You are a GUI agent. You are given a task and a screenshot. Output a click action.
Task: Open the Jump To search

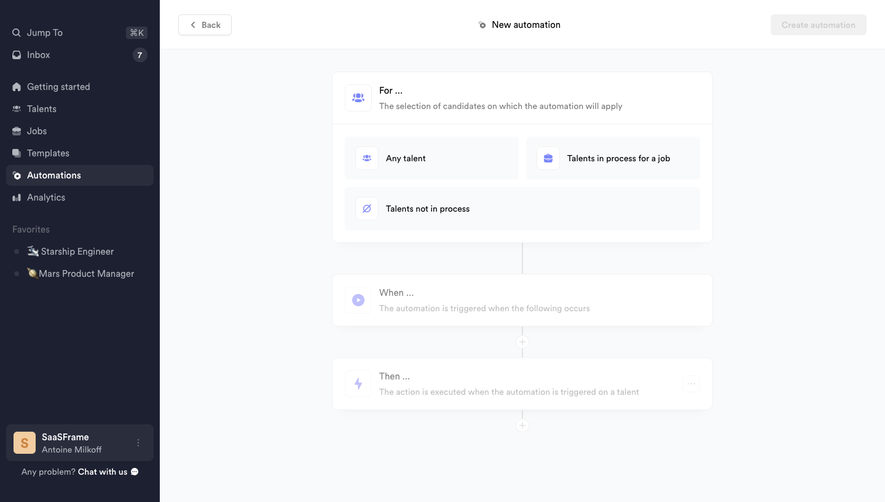point(80,33)
